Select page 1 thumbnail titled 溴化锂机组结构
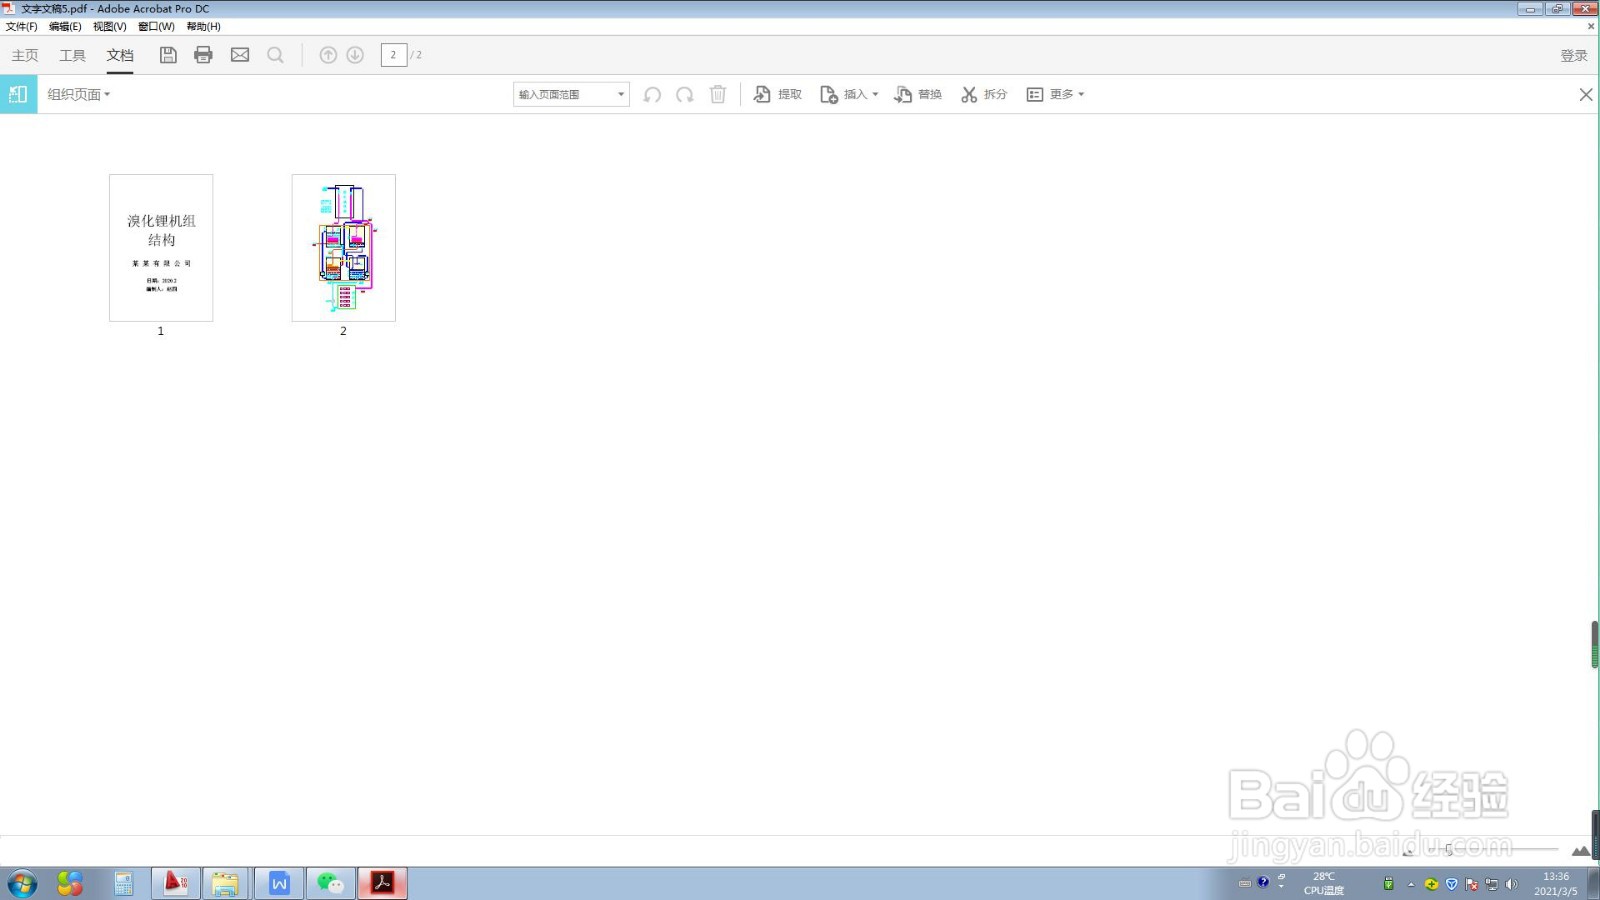The height and width of the screenshot is (900, 1600). [161, 248]
